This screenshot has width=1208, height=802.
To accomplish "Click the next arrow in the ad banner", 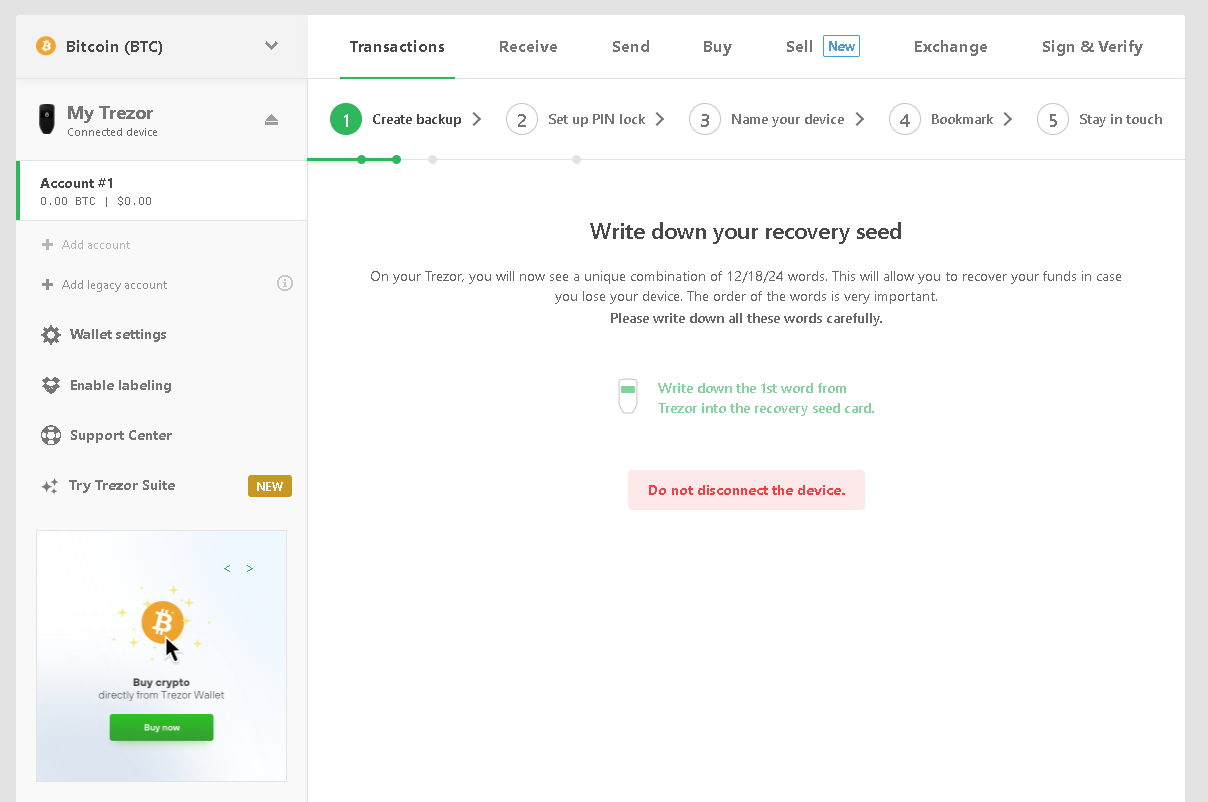I will tap(250, 569).
